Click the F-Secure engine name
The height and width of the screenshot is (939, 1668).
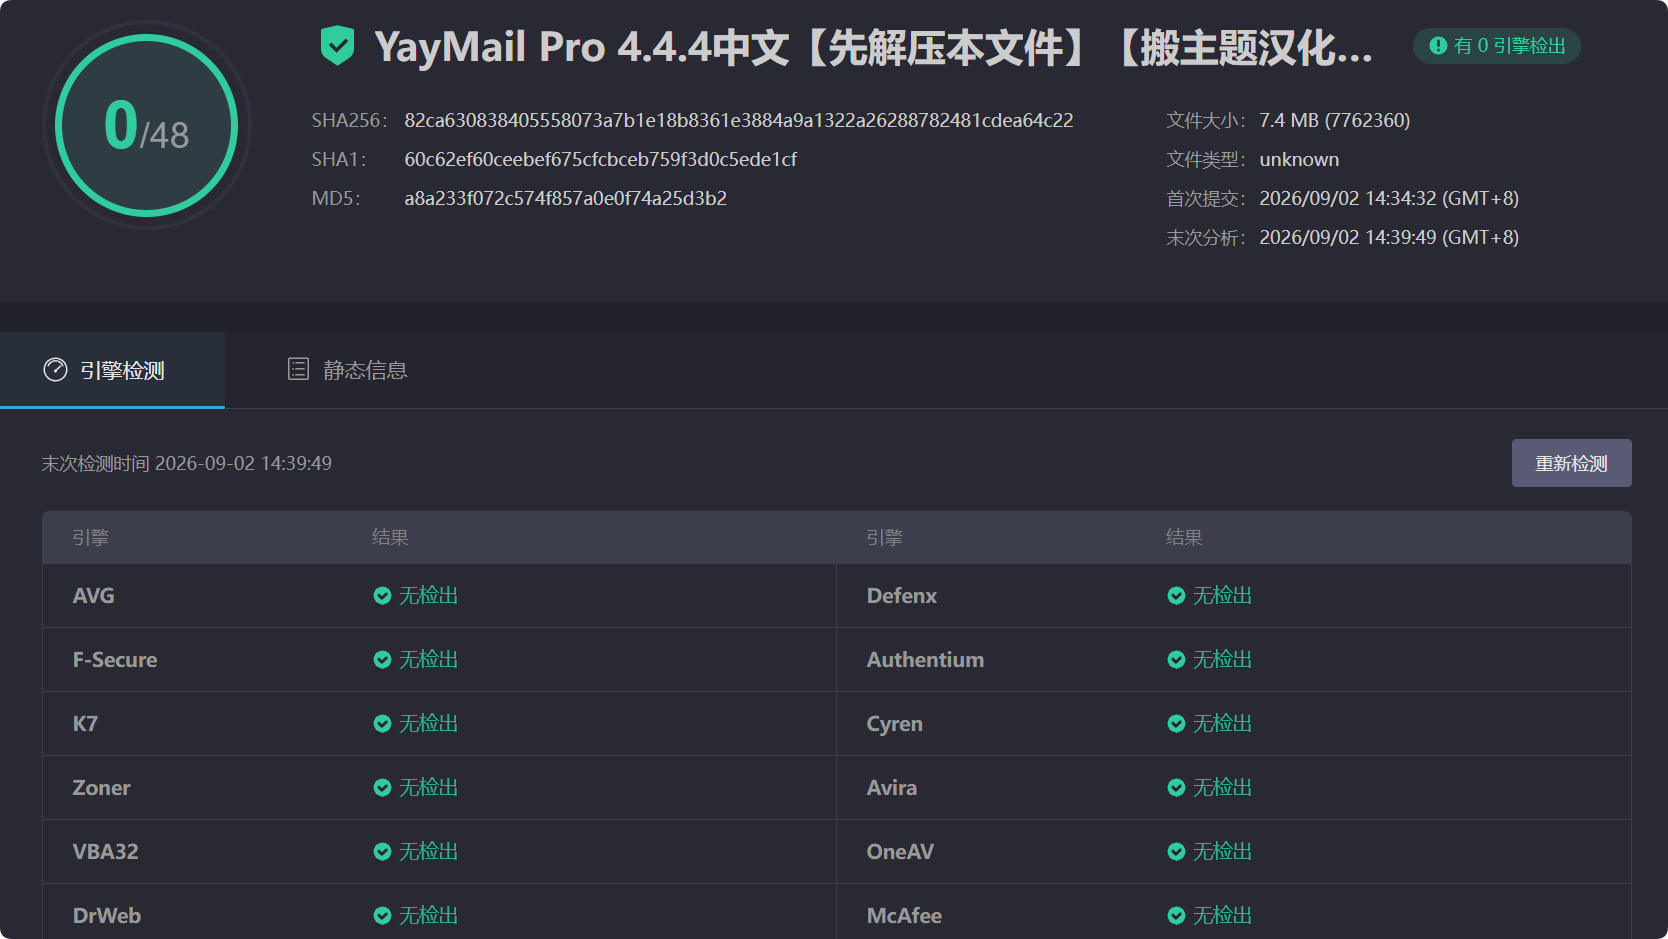(x=114, y=660)
